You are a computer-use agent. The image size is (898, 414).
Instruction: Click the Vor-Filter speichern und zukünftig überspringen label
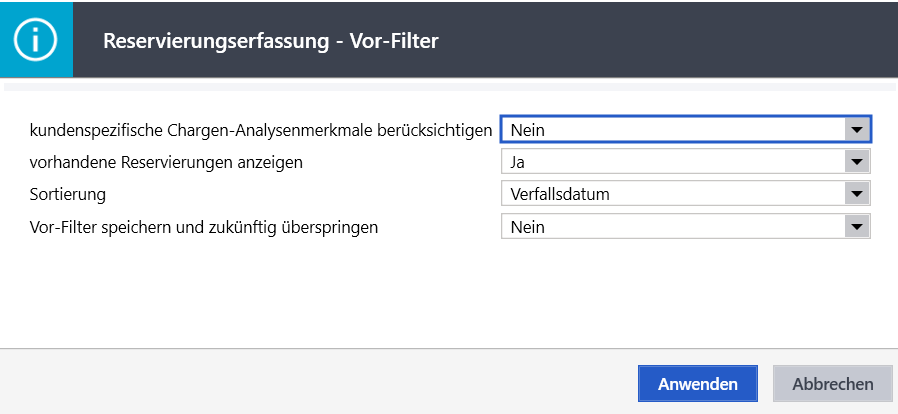click(x=204, y=227)
